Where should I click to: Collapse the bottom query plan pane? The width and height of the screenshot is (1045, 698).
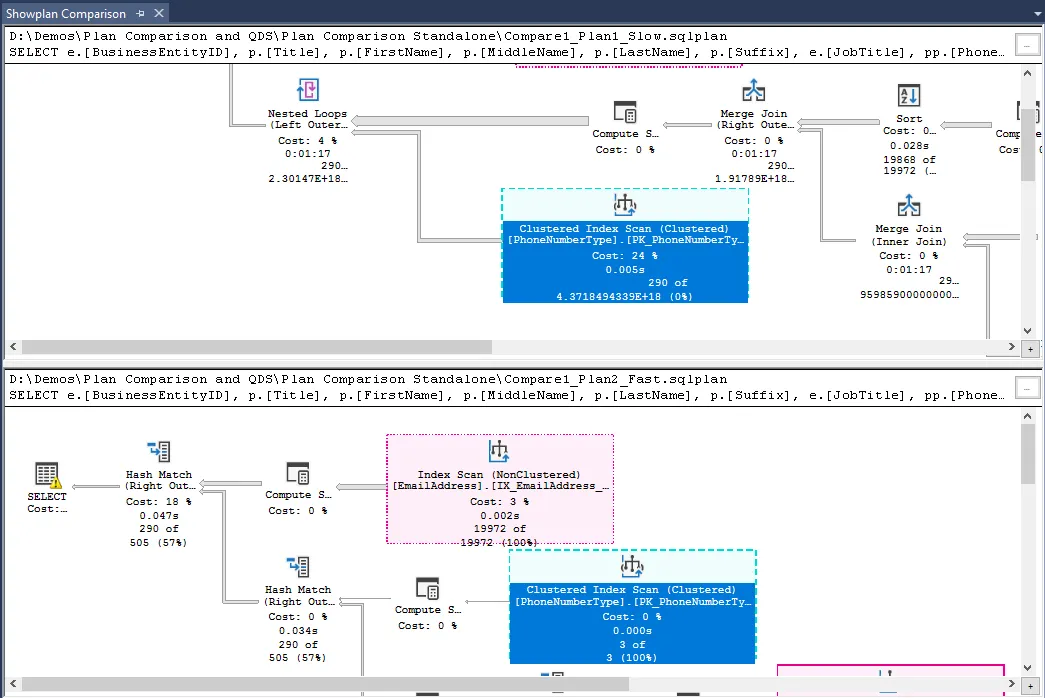(1030, 388)
